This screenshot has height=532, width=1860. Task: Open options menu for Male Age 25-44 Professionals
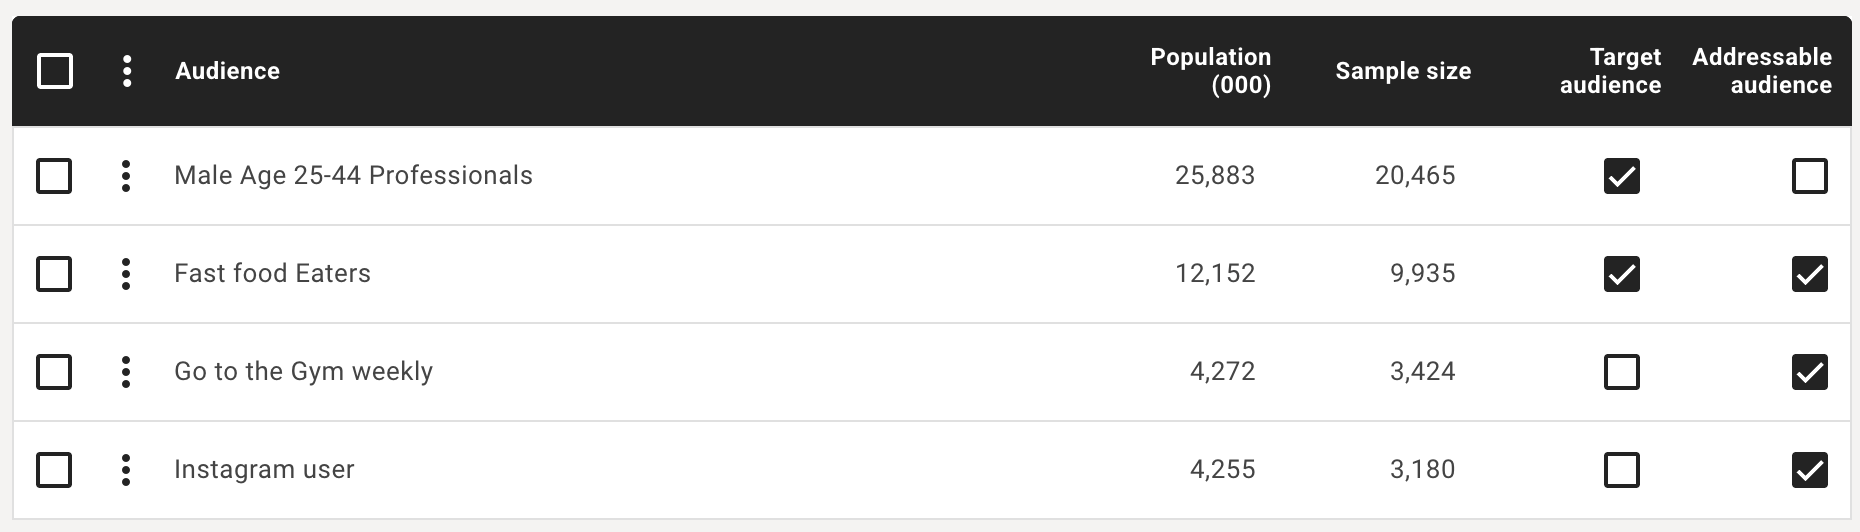click(x=126, y=176)
